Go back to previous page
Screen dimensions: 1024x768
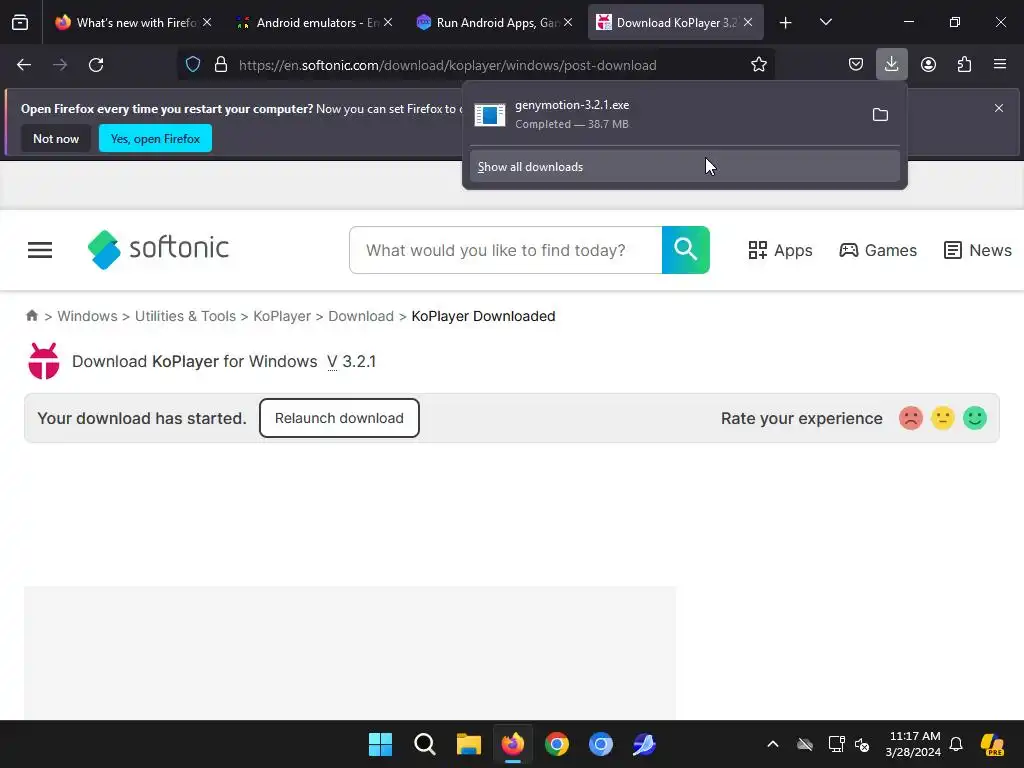click(24, 65)
